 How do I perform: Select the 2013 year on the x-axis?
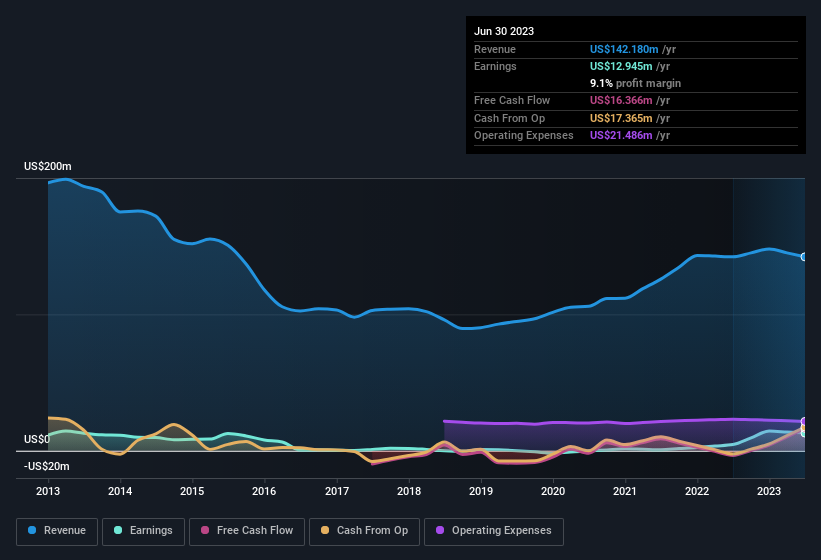pyautogui.click(x=48, y=491)
